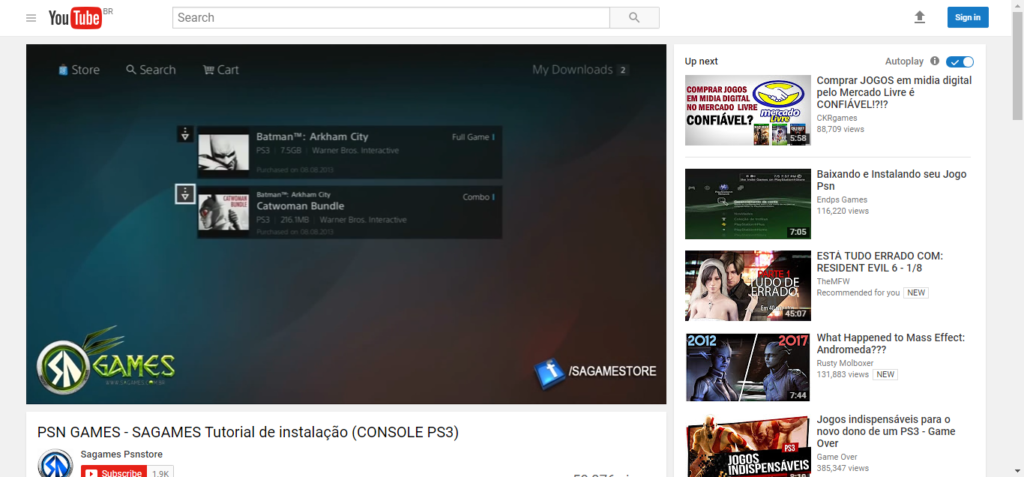Click the Mercado Livre CONFIÁVEL video thumbnail
This screenshot has height=477, width=1024.
[748, 110]
